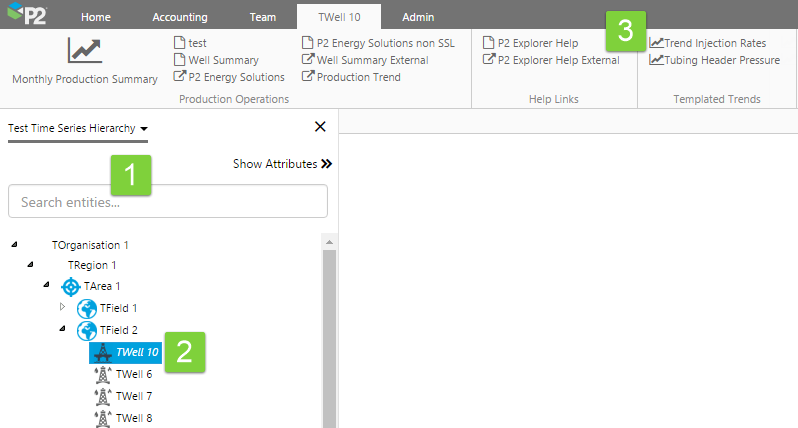Show Attributes panel
Viewport: 798px width, 428px height.
click(282, 164)
